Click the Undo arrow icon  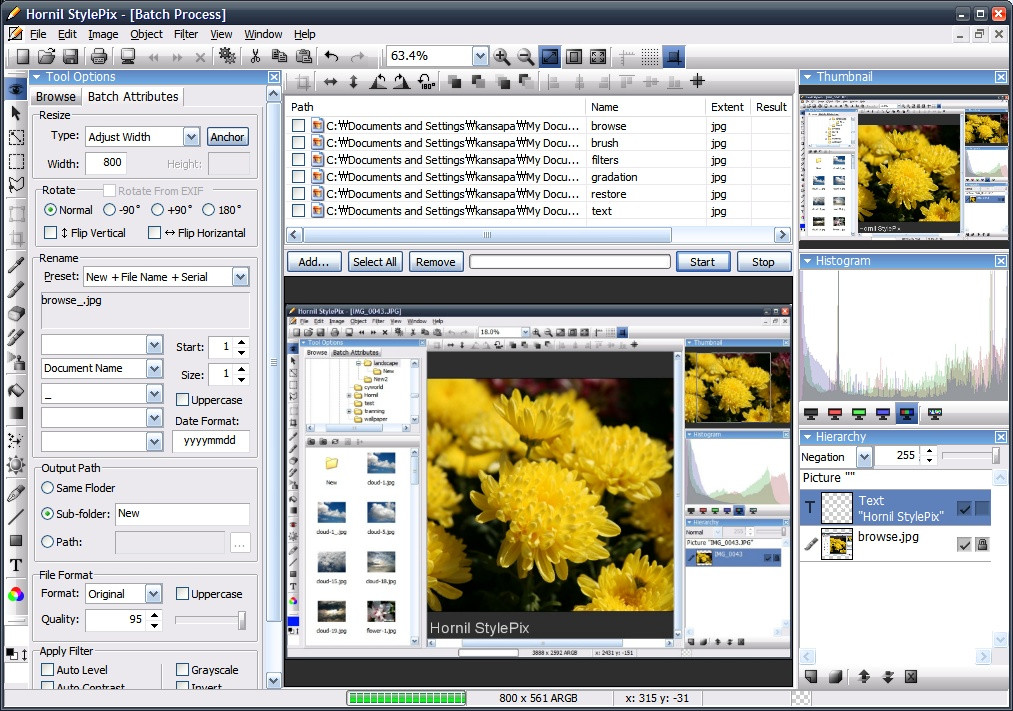[x=331, y=57]
